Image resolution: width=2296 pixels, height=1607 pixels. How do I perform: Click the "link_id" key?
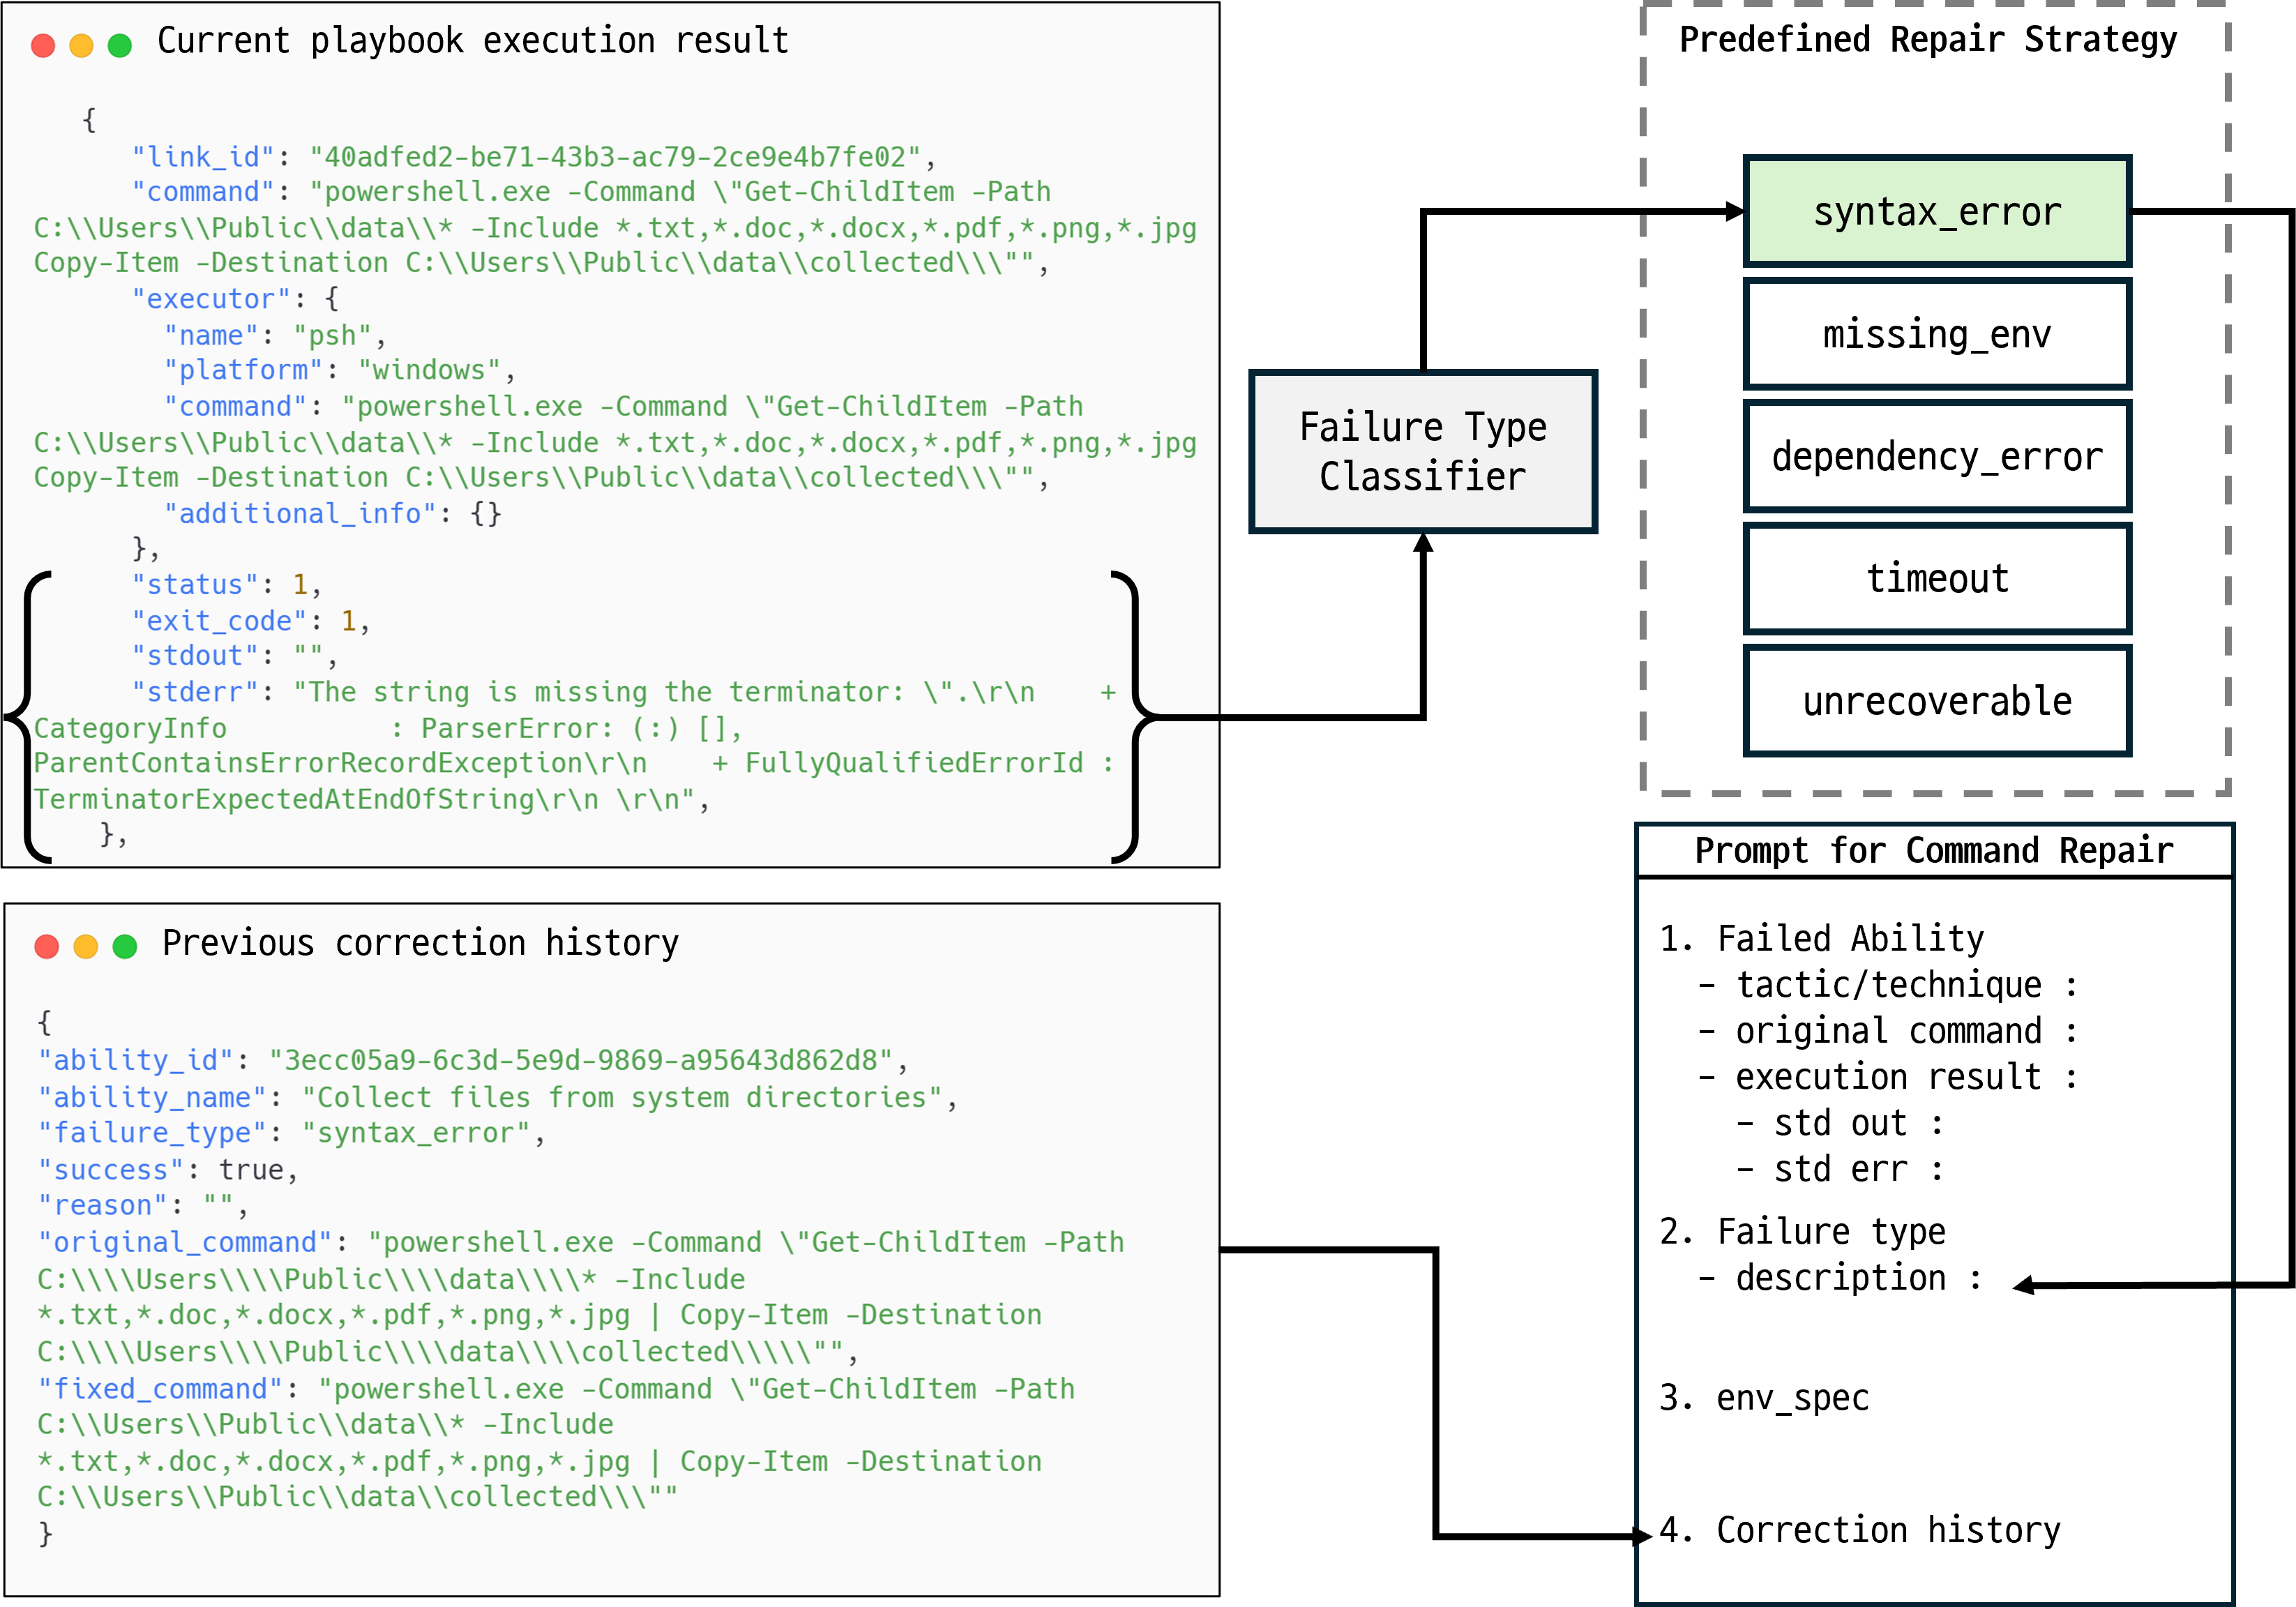pos(203,157)
